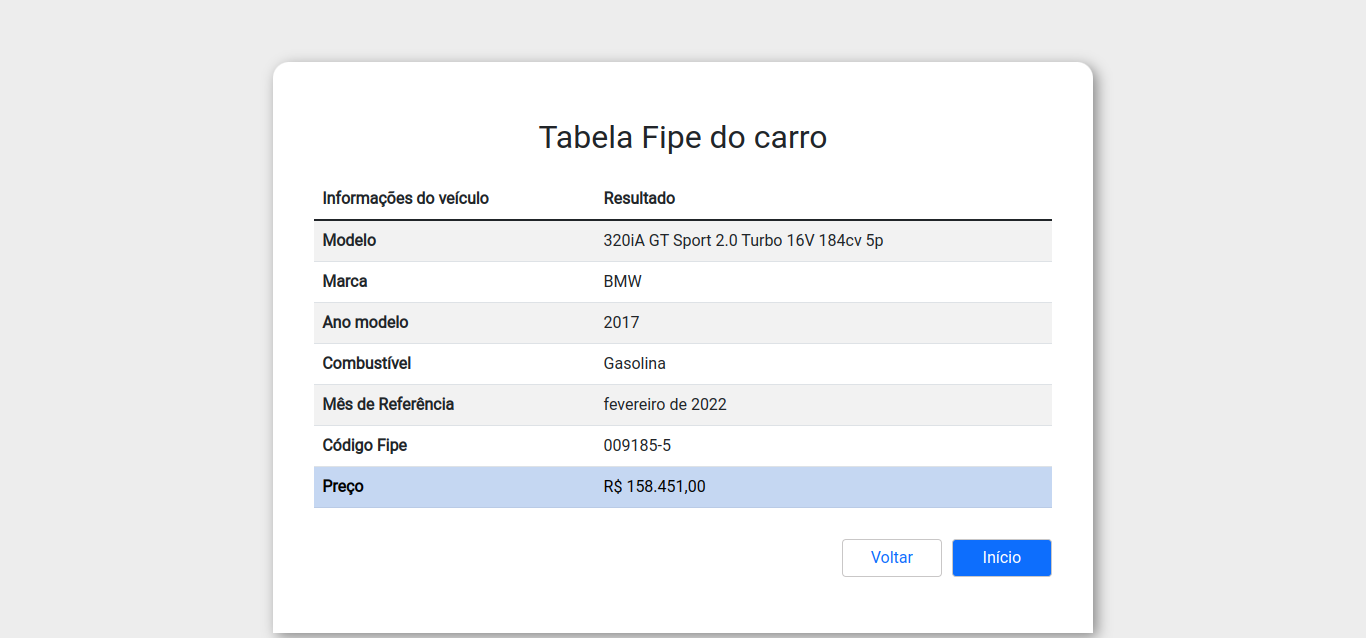The width and height of the screenshot is (1366, 638).
Task: Click the 'Informações do veículo' column header
Action: click(405, 198)
